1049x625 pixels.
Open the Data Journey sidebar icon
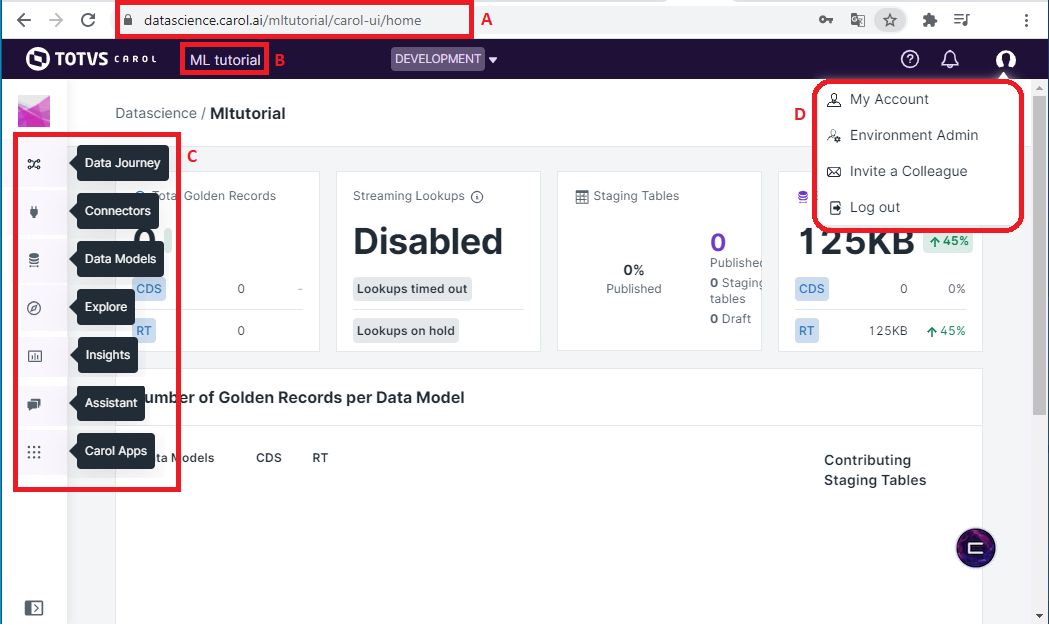(34, 164)
